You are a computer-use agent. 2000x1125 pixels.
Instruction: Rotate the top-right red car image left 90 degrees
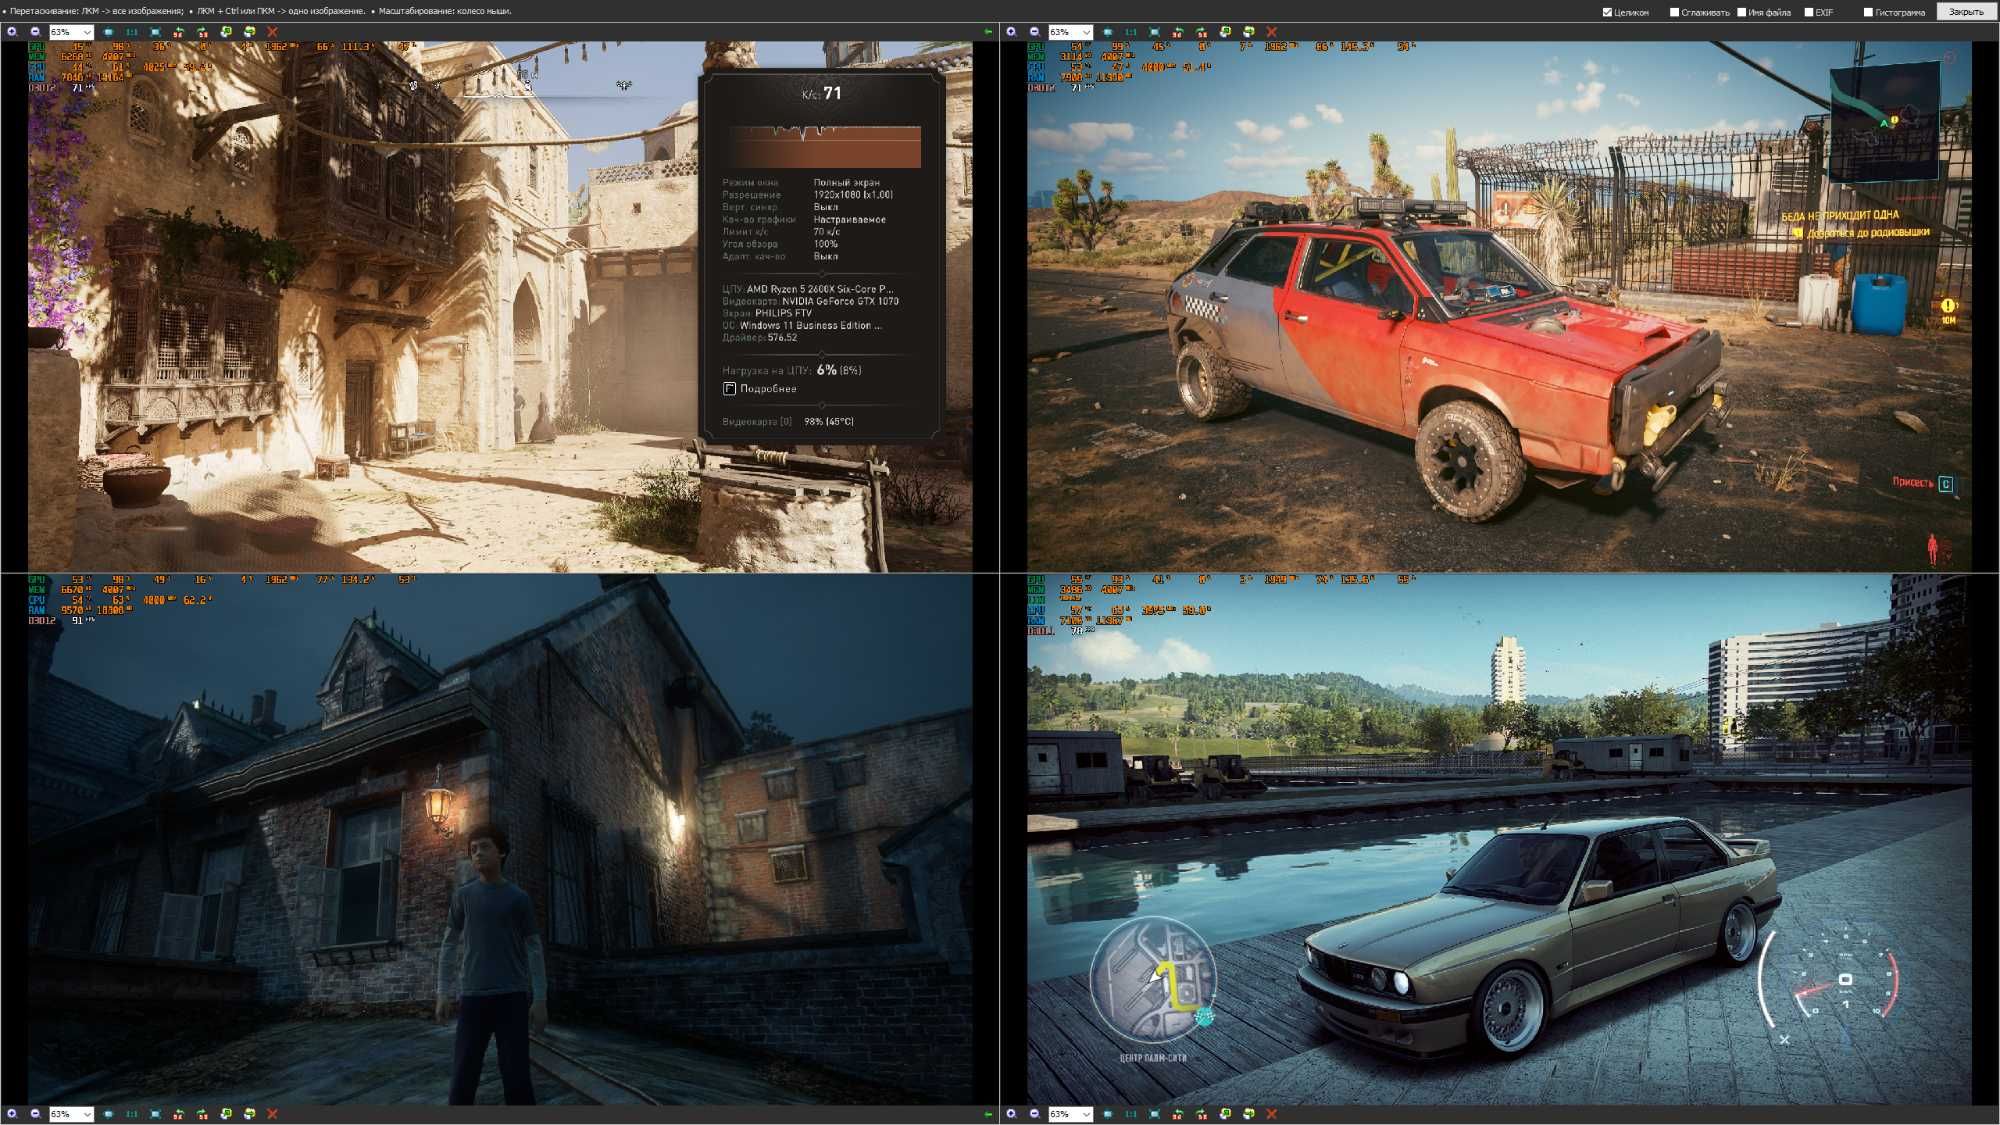[x=1178, y=32]
